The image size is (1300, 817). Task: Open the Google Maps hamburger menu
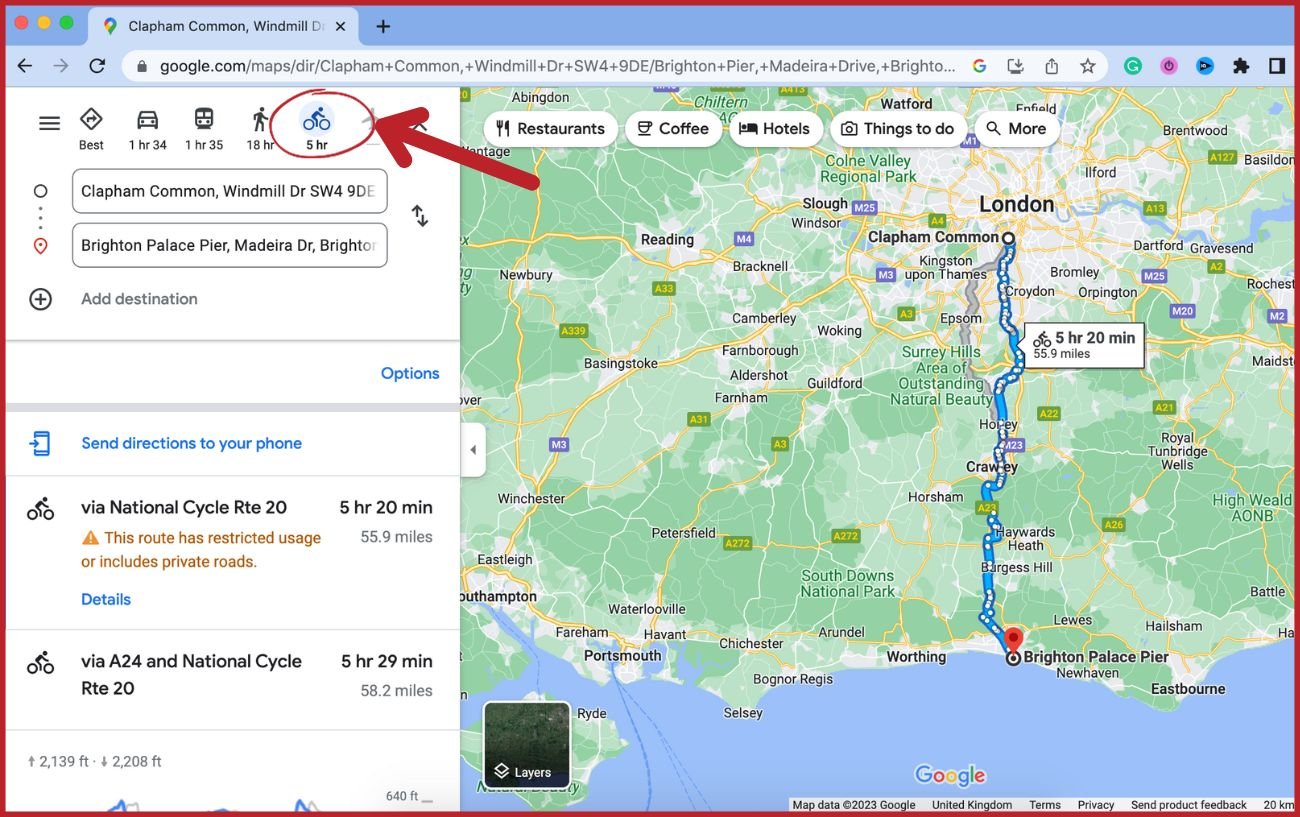click(x=49, y=123)
